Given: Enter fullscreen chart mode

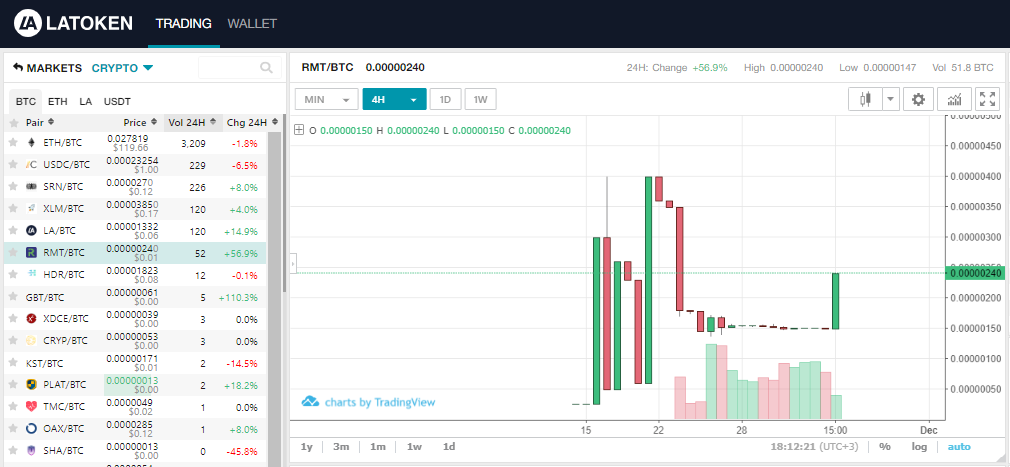Looking at the screenshot, I should coord(987,99).
